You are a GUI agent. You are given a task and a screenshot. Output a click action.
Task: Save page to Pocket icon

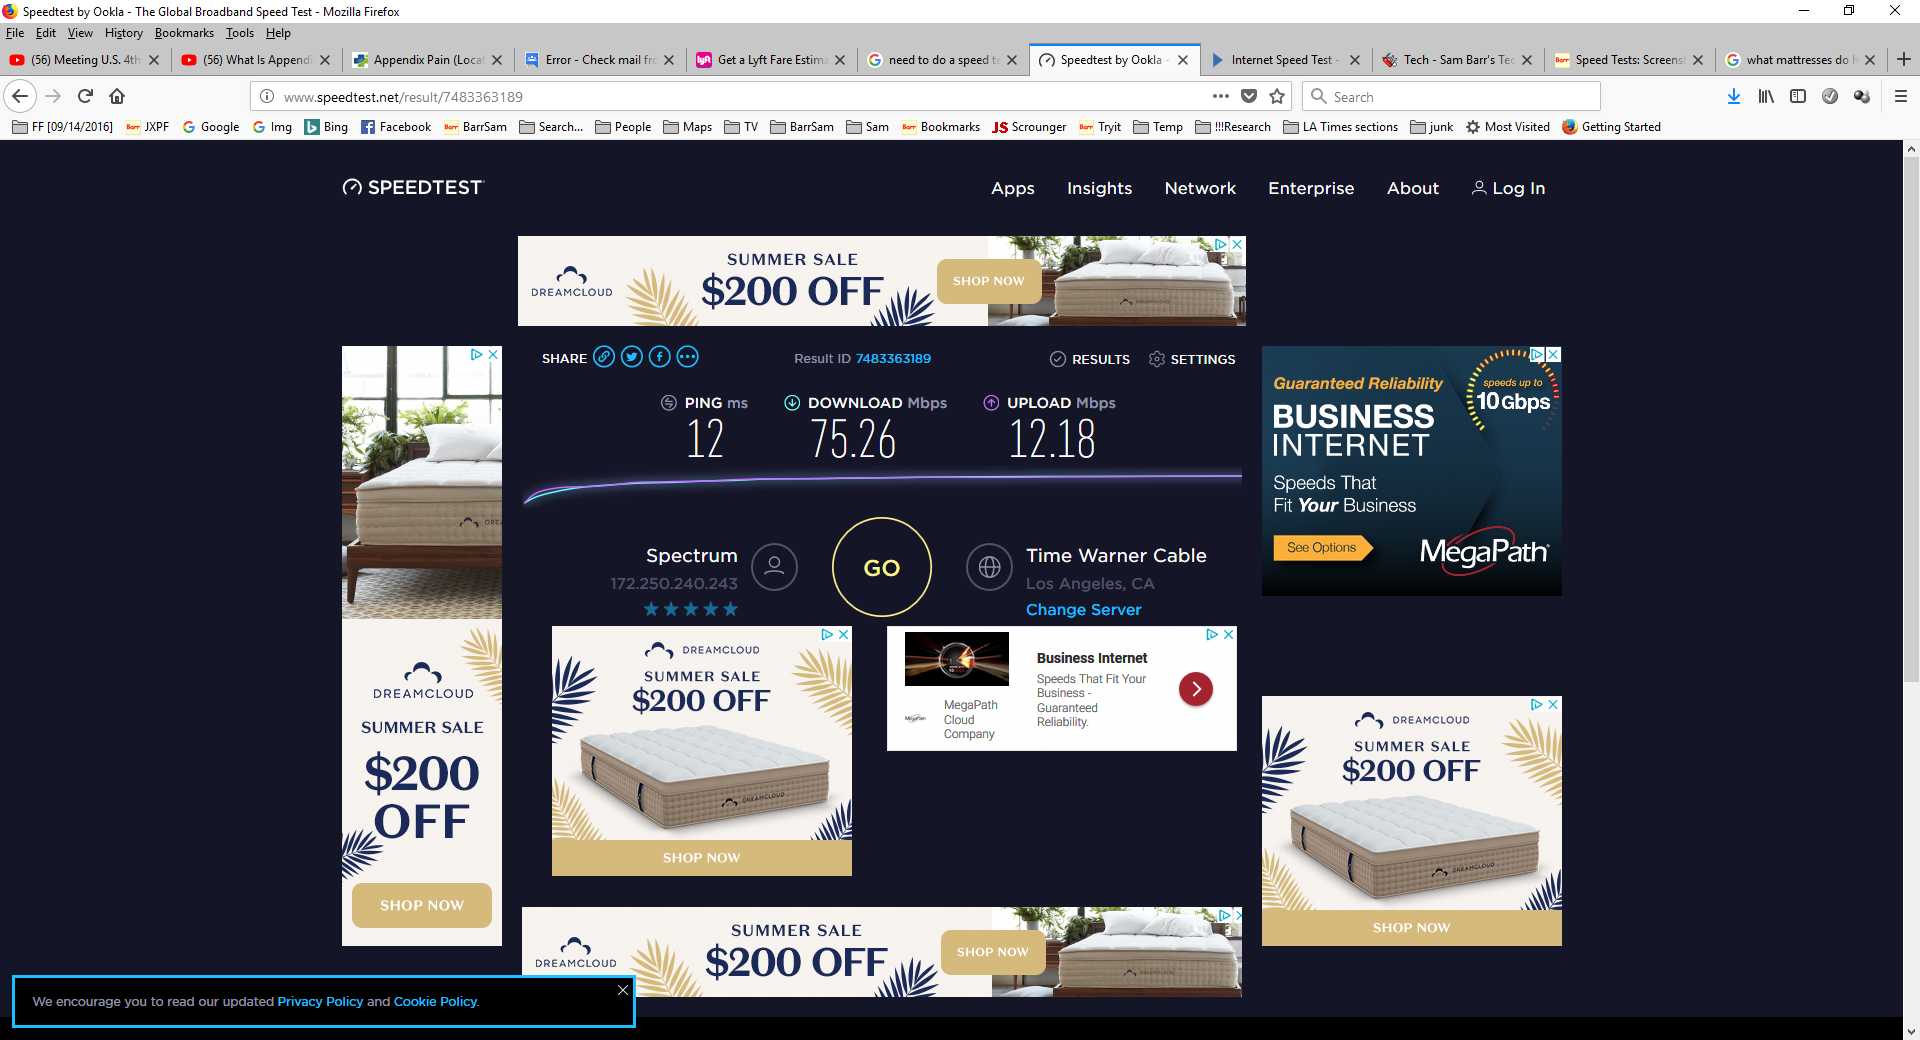(1249, 96)
